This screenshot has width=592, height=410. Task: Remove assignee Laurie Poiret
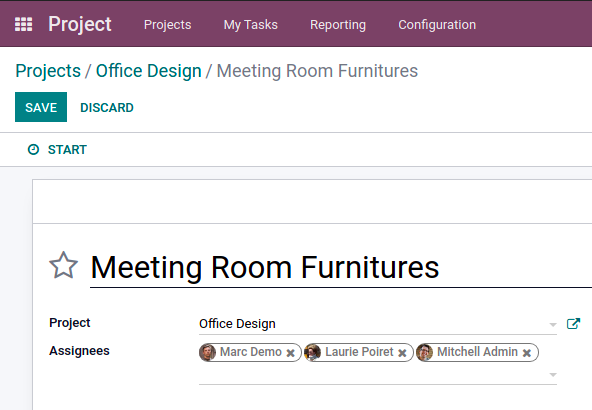[x=402, y=353]
